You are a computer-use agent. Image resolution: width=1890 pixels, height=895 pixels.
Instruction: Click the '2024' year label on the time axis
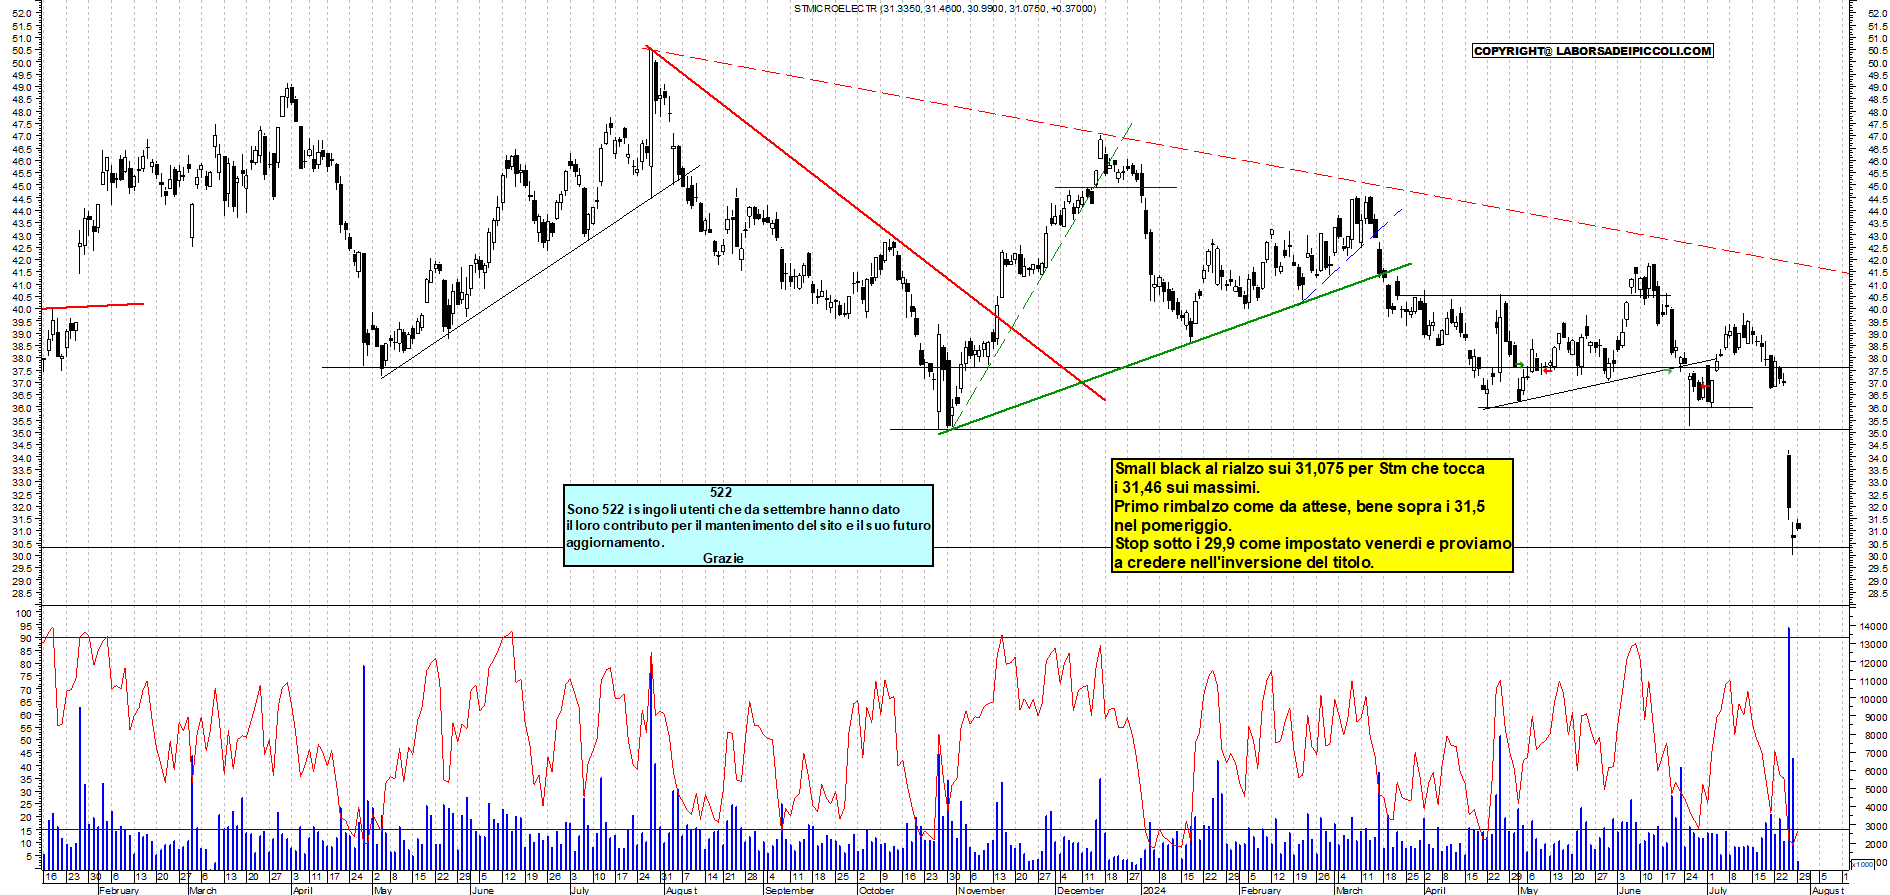coord(1154,890)
